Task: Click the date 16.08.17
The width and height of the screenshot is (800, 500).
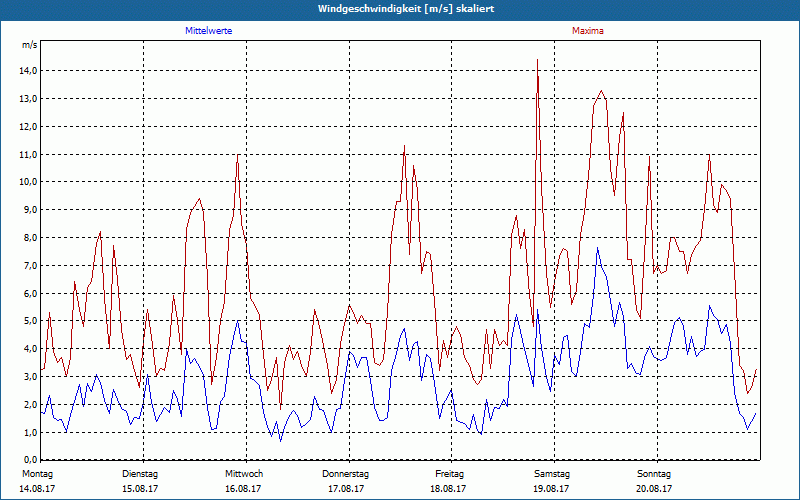Action: tap(243, 489)
